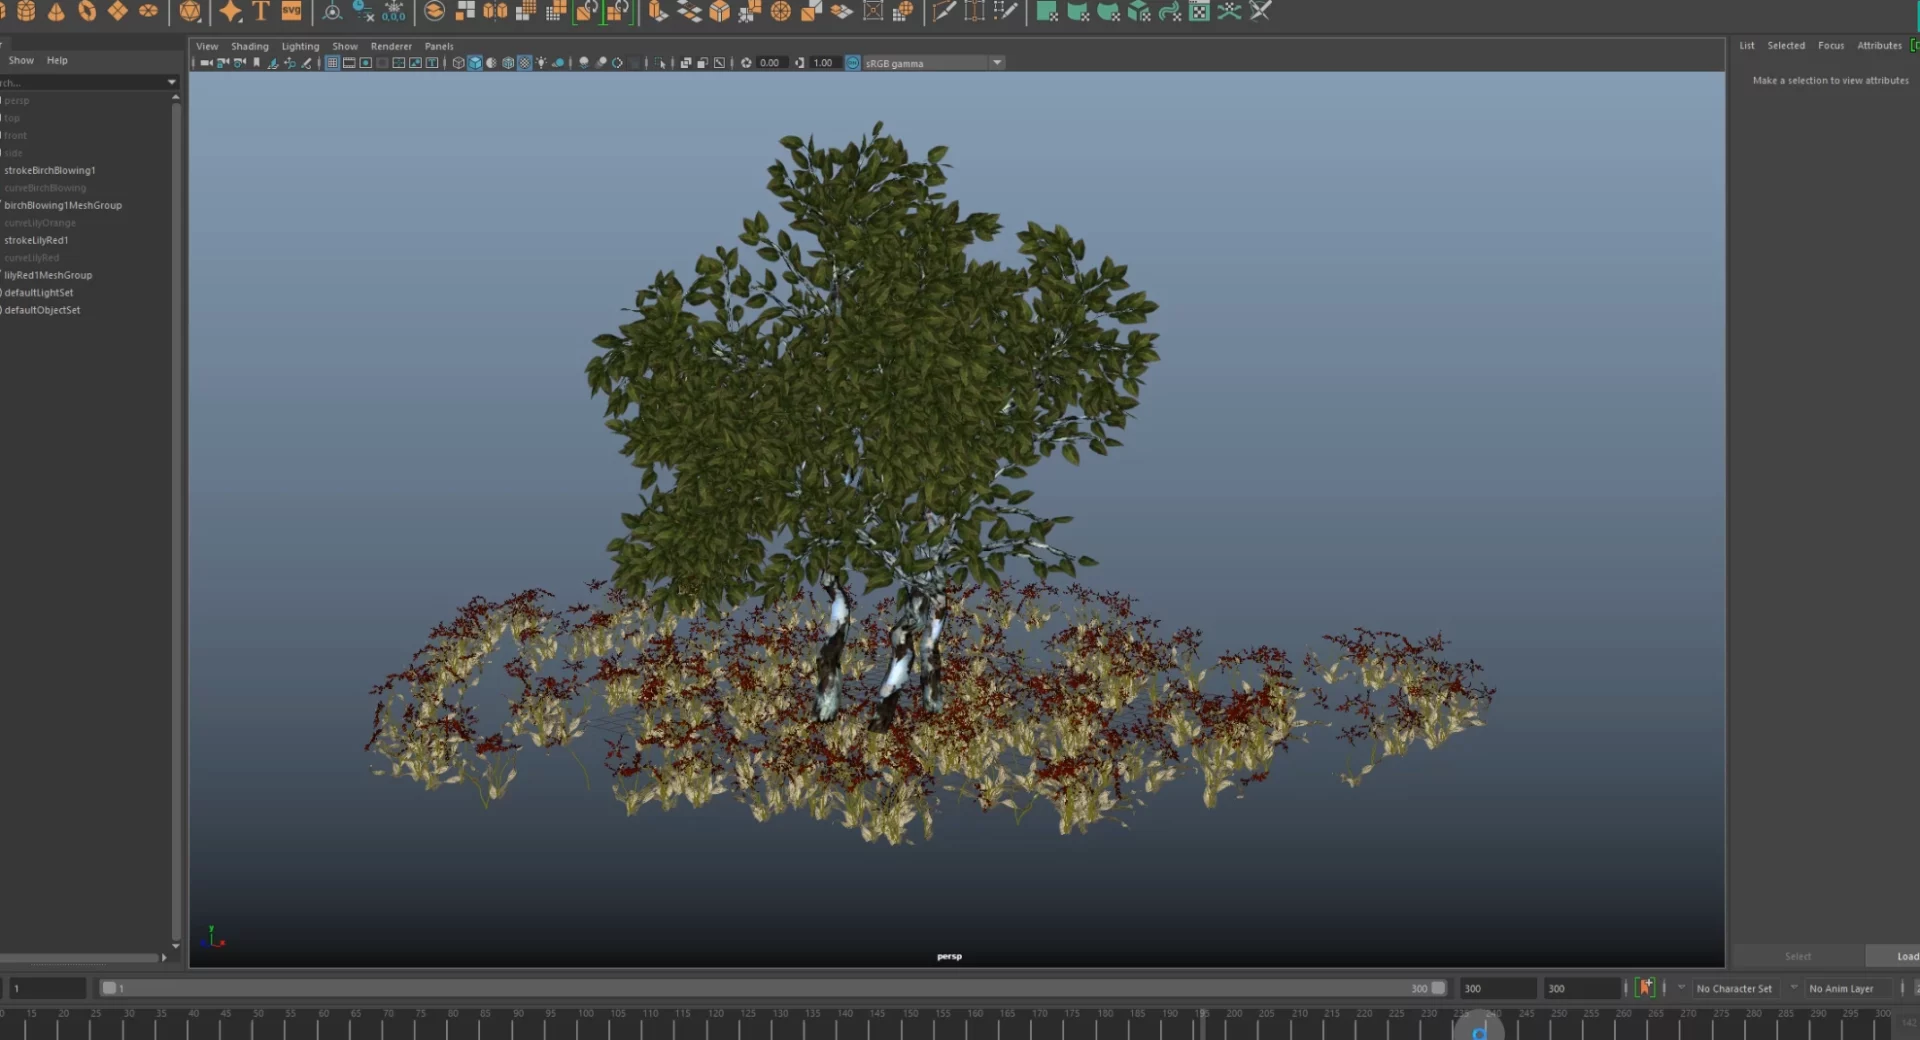Click the polygon plane shelf icon
1920x1040 pixels.
[x=118, y=11]
